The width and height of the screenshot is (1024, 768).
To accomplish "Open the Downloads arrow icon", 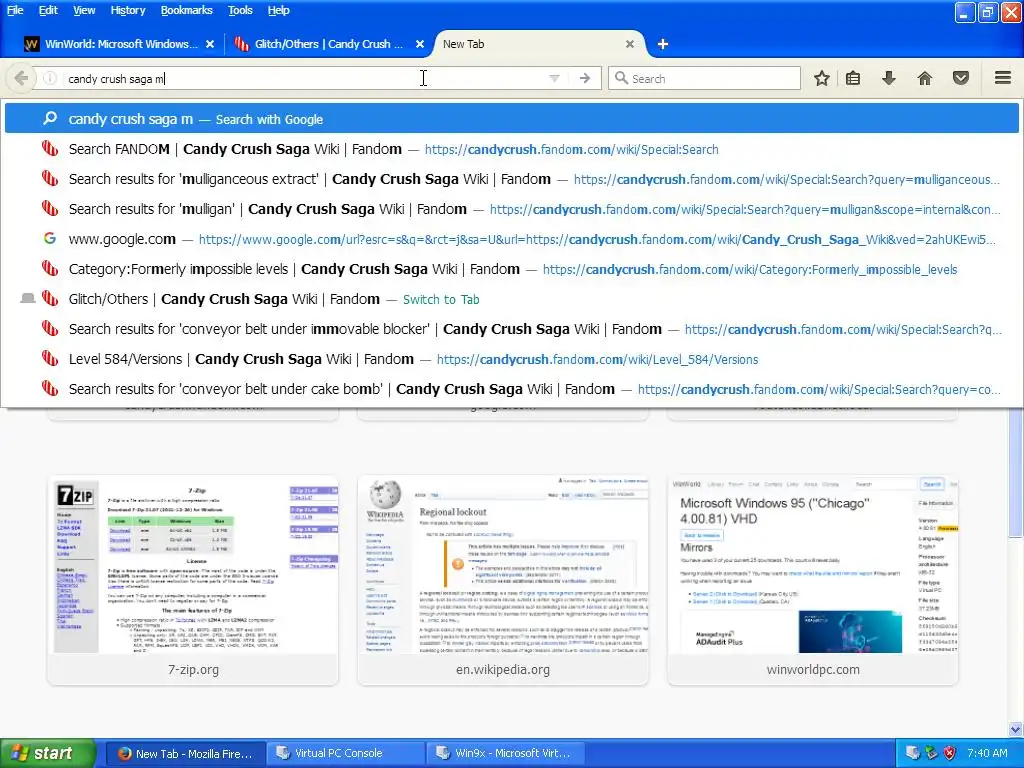I will click(888, 78).
